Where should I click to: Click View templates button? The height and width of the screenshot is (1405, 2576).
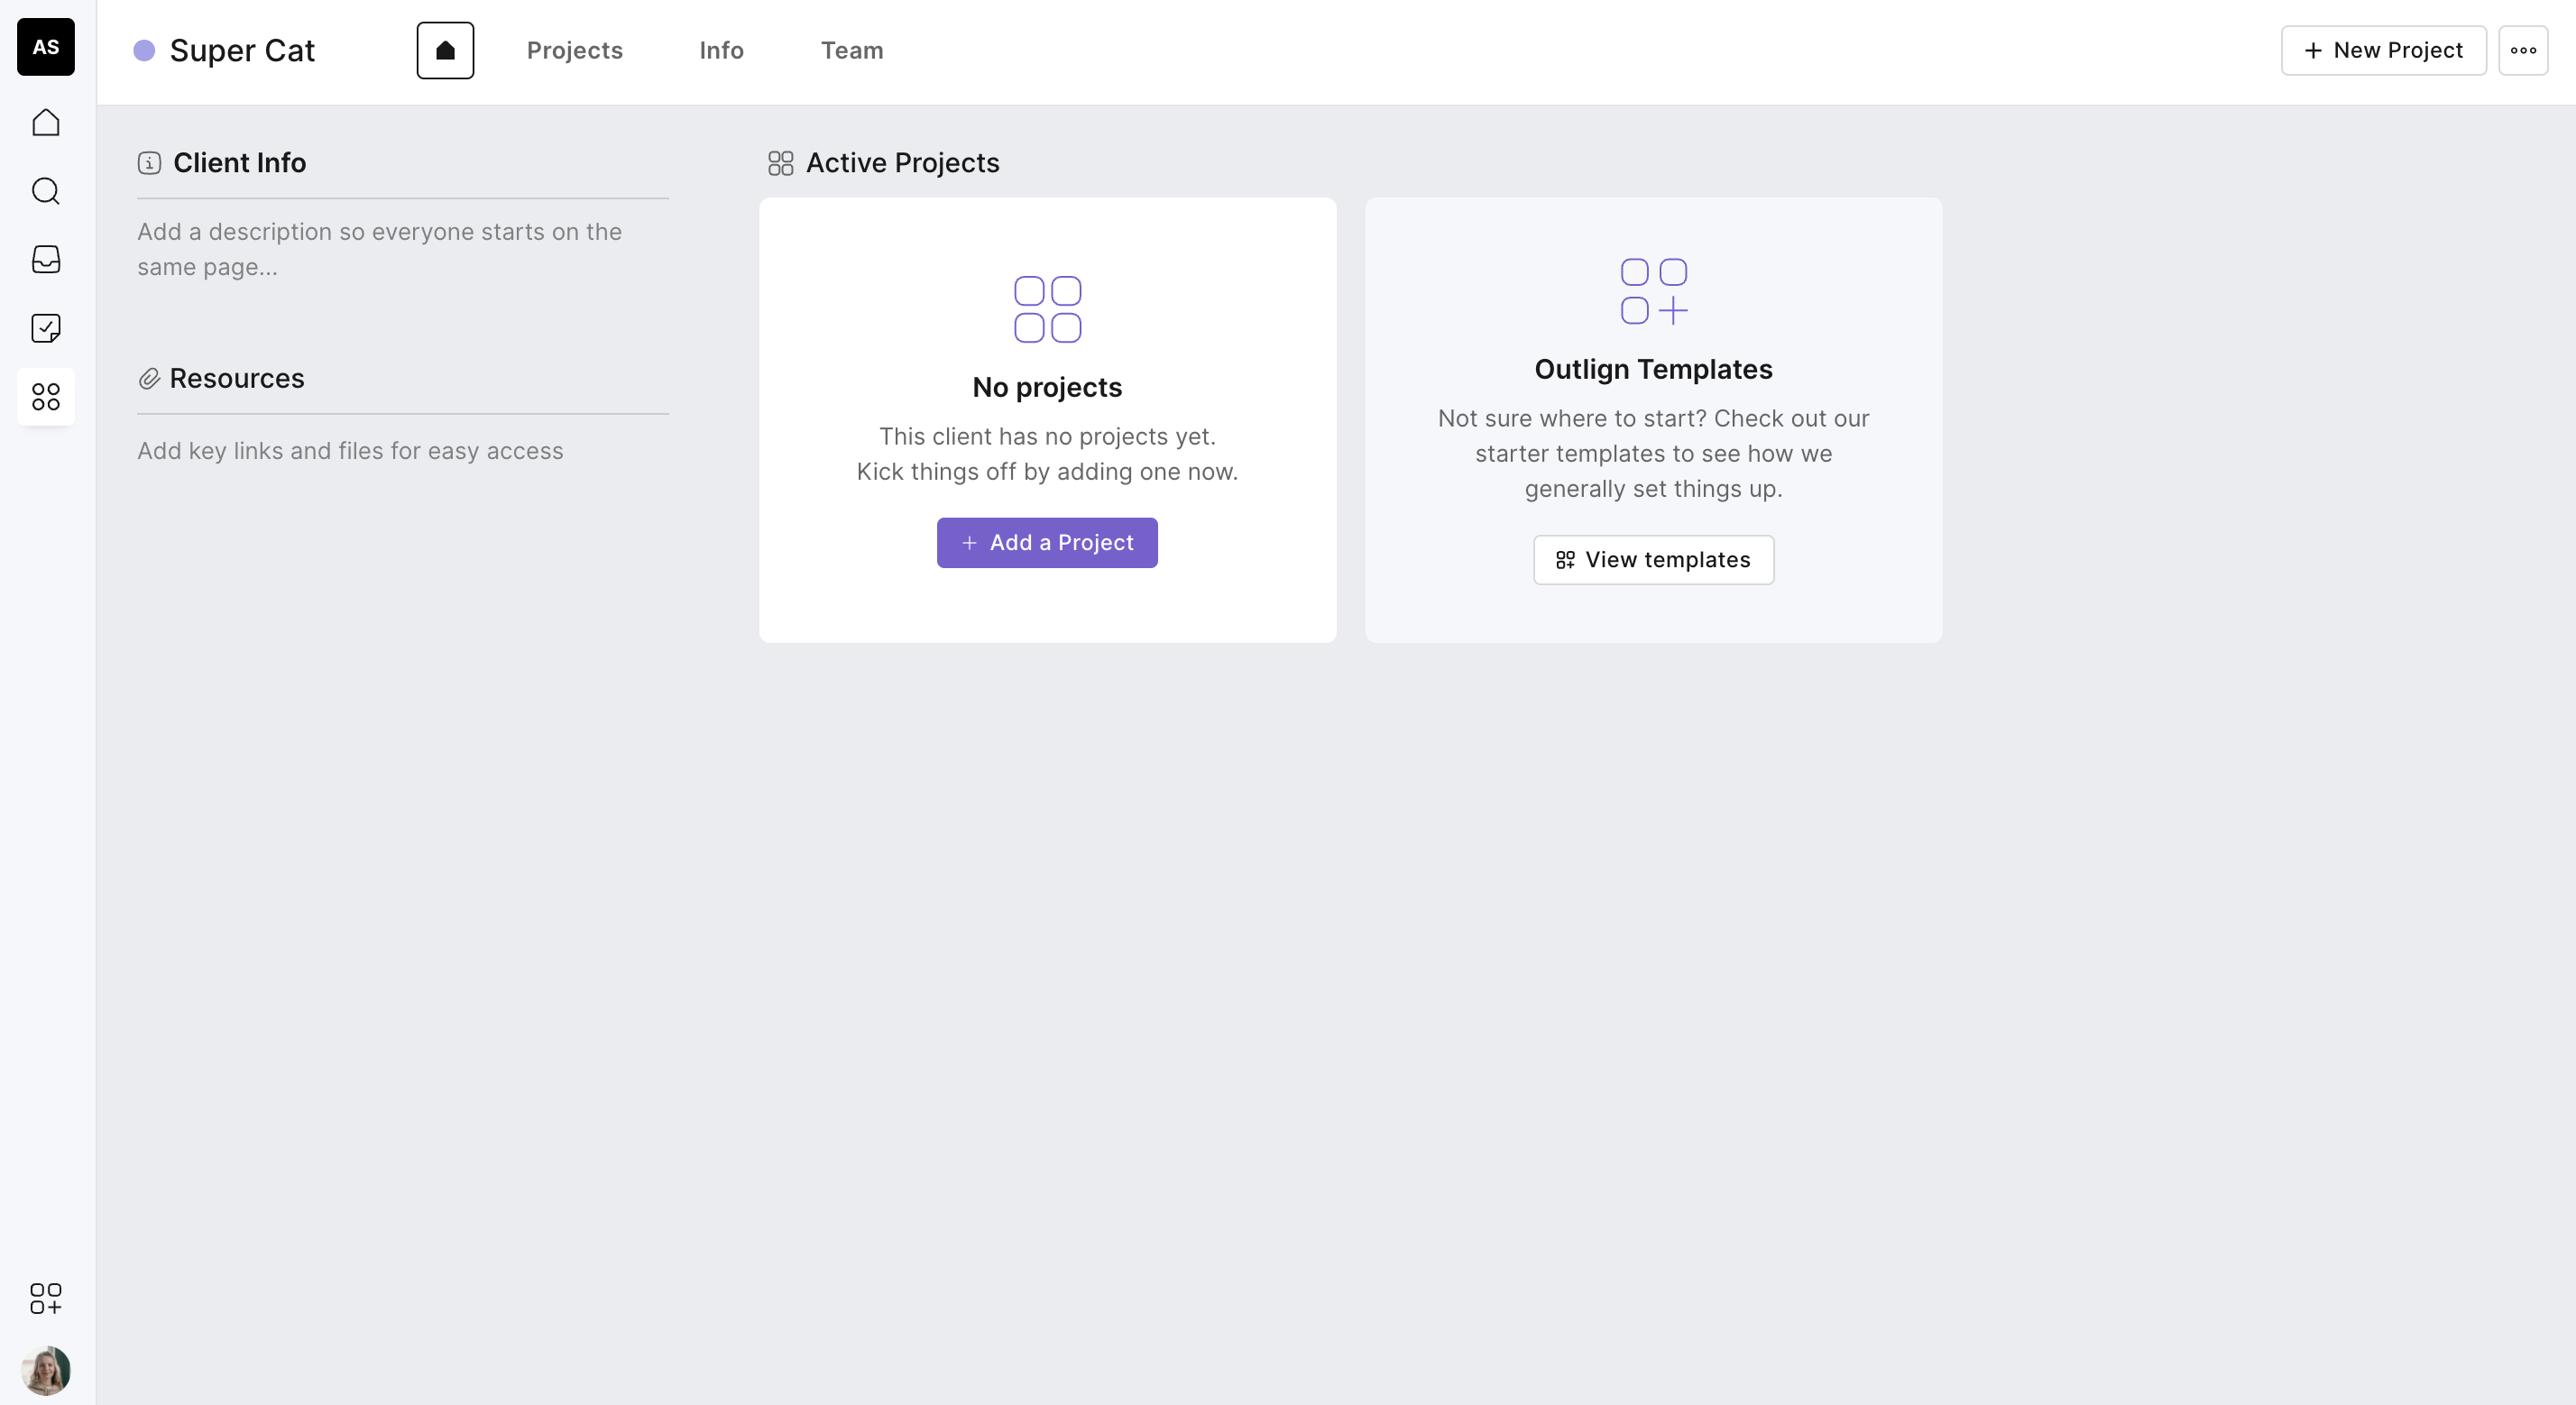[1653, 560]
